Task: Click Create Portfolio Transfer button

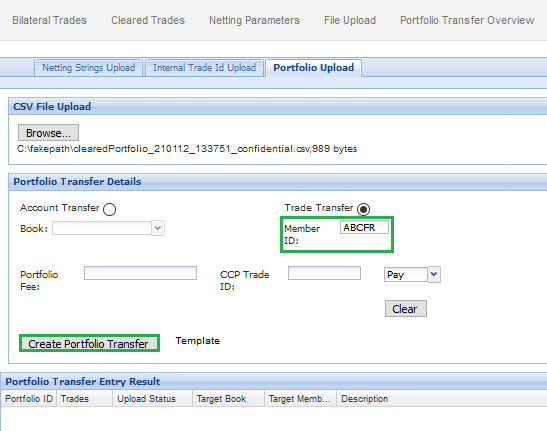Action: click(89, 344)
